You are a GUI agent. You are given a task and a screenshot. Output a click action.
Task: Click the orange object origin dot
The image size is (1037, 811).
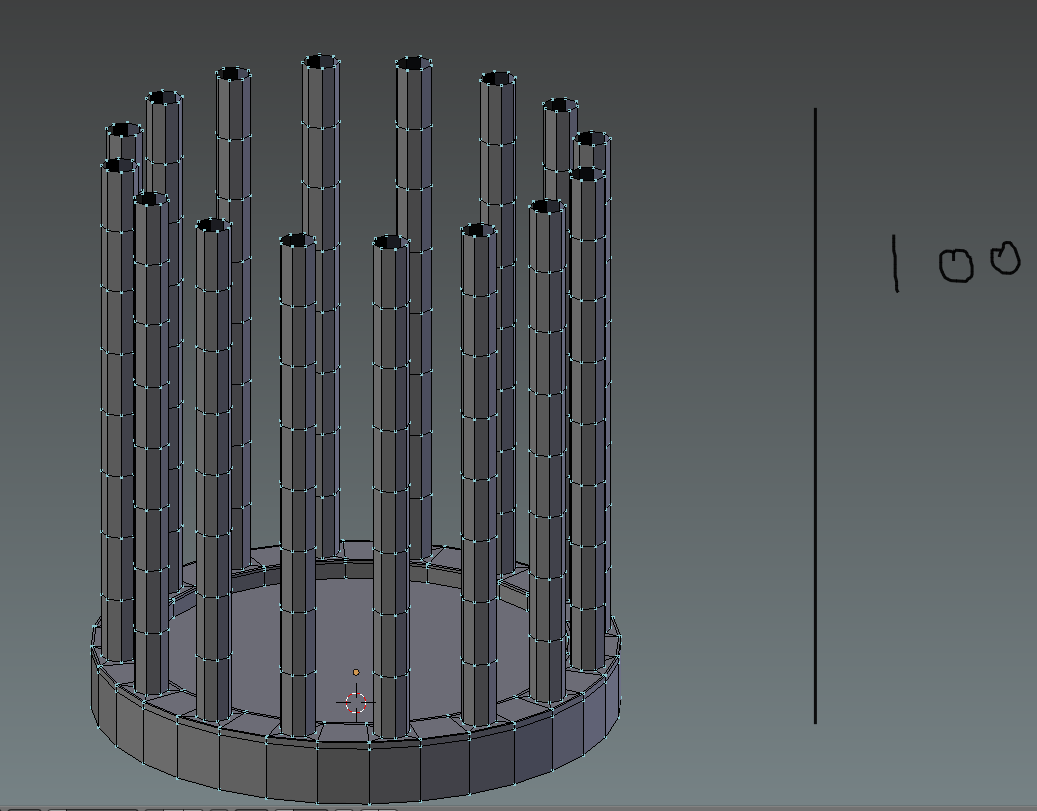click(356, 672)
